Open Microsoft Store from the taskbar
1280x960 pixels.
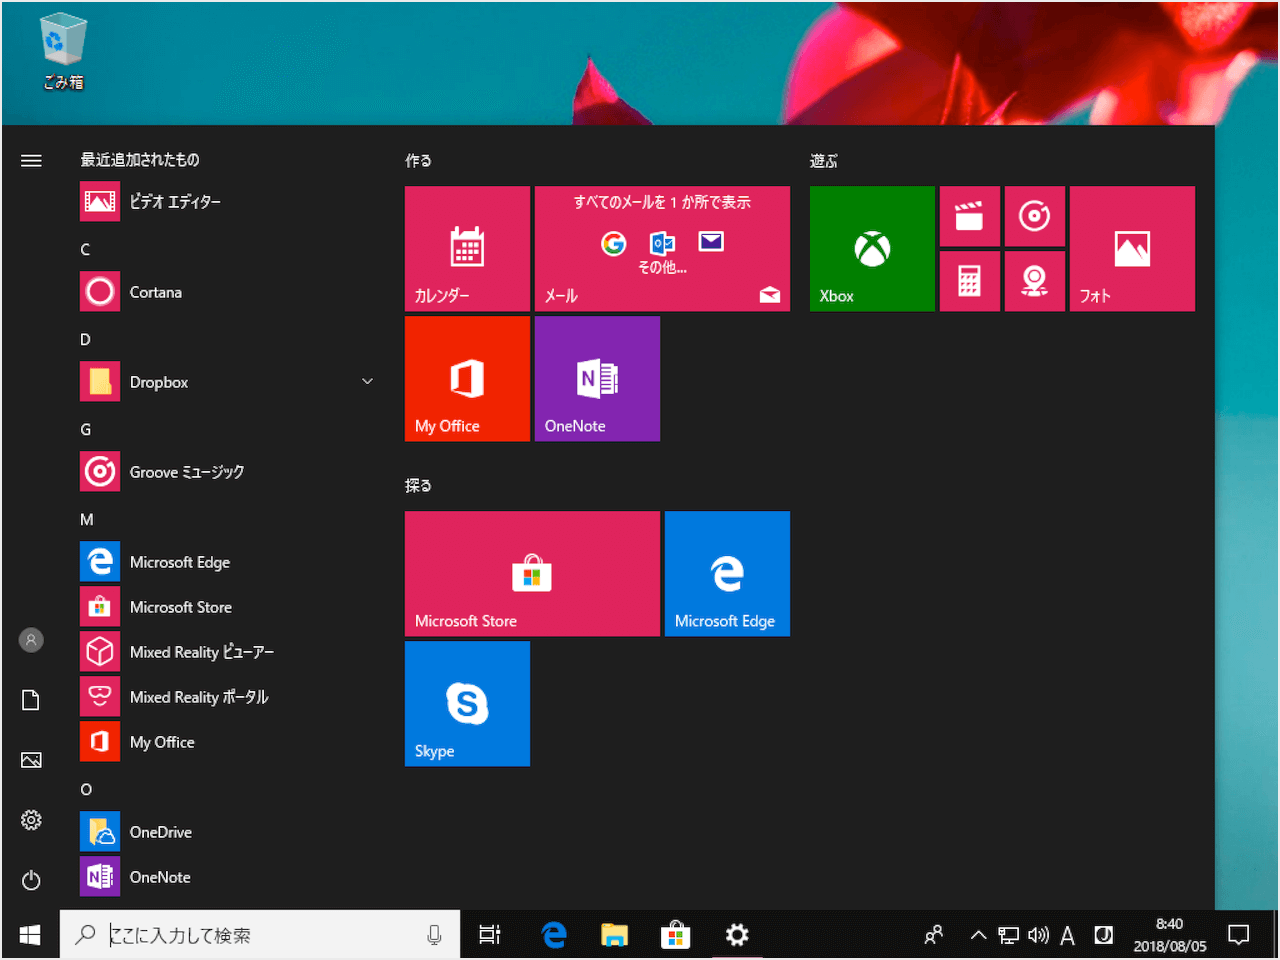point(675,935)
